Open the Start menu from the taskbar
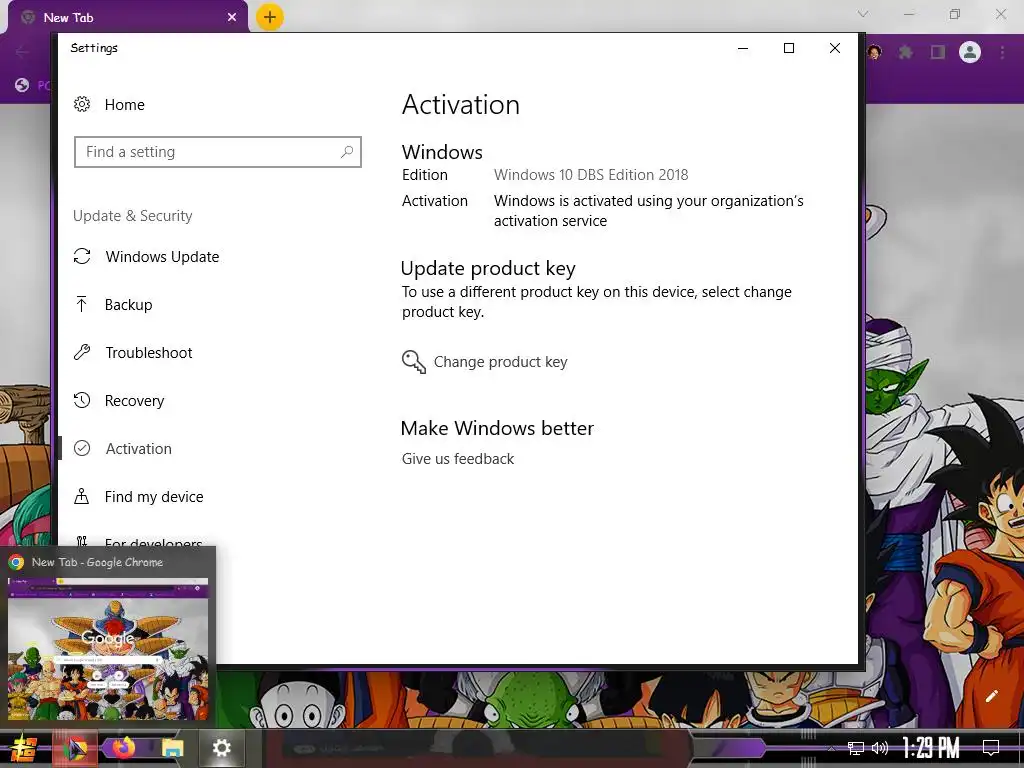The width and height of the screenshot is (1024, 768). (x=24, y=748)
